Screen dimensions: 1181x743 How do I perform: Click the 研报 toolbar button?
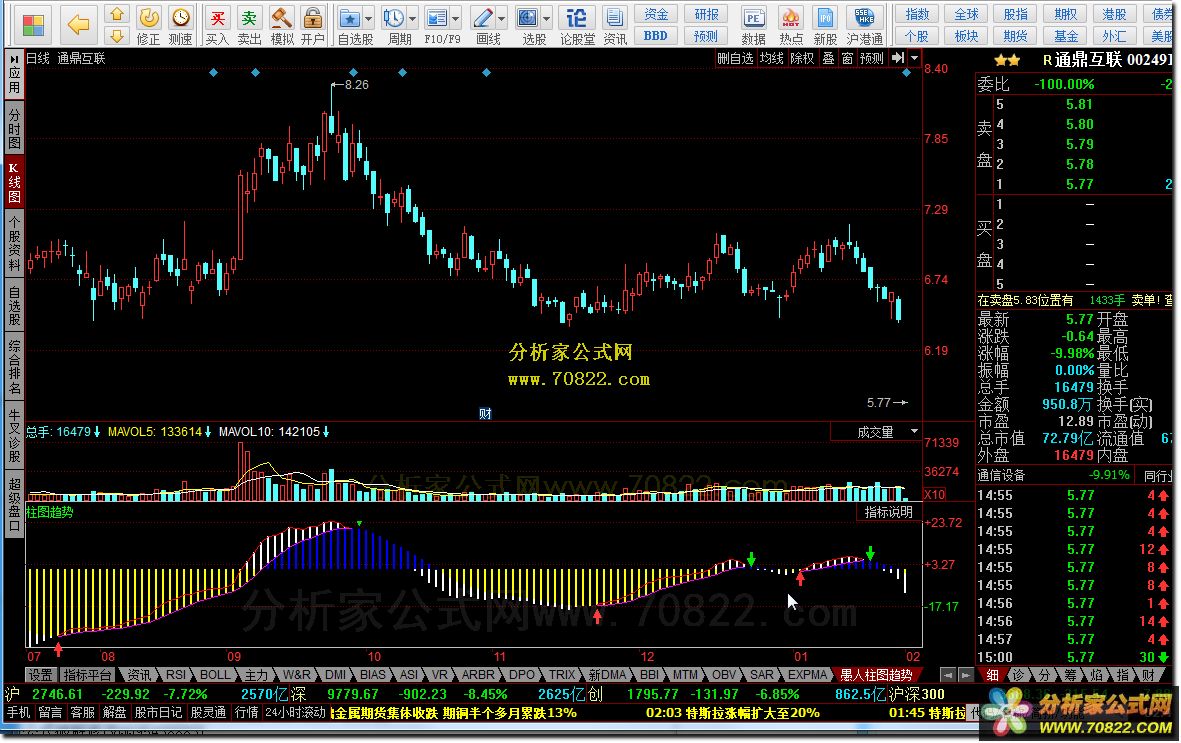[706, 14]
